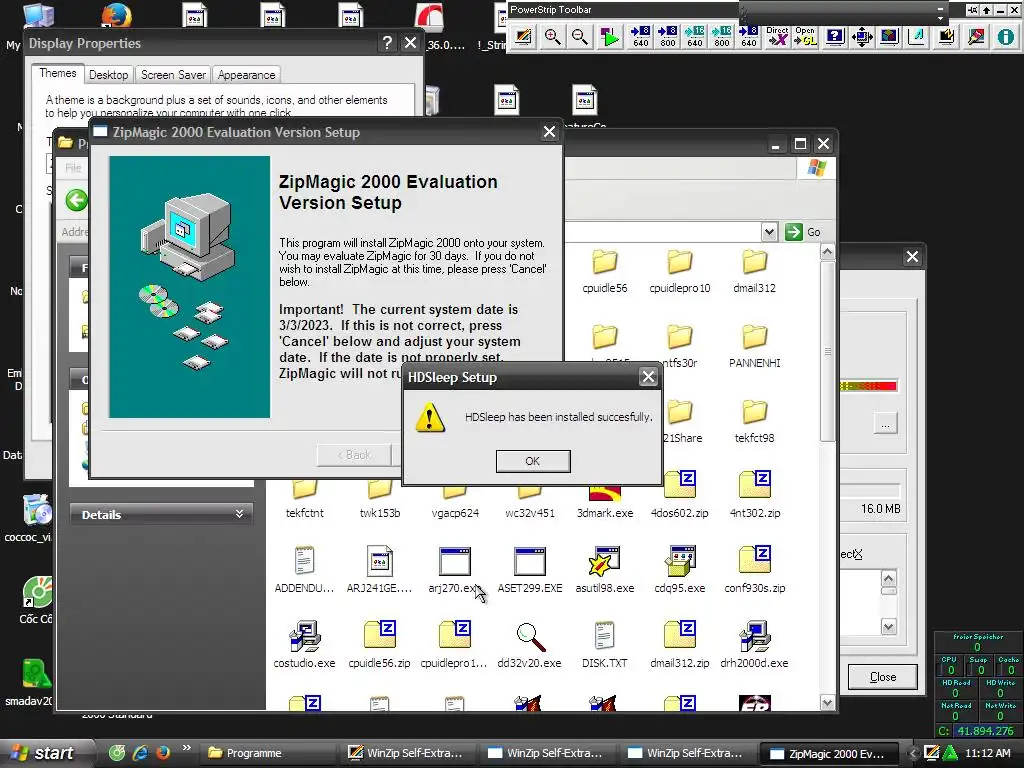
Task: Select the 16-bit 640 resolution icon in PowerStrip
Action: coord(695,37)
